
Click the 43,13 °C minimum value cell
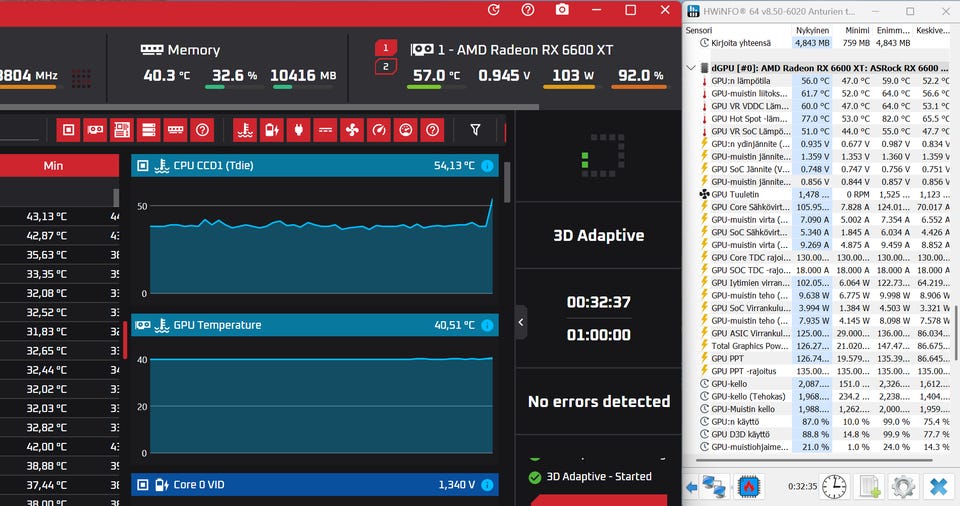pyautogui.click(x=47, y=216)
